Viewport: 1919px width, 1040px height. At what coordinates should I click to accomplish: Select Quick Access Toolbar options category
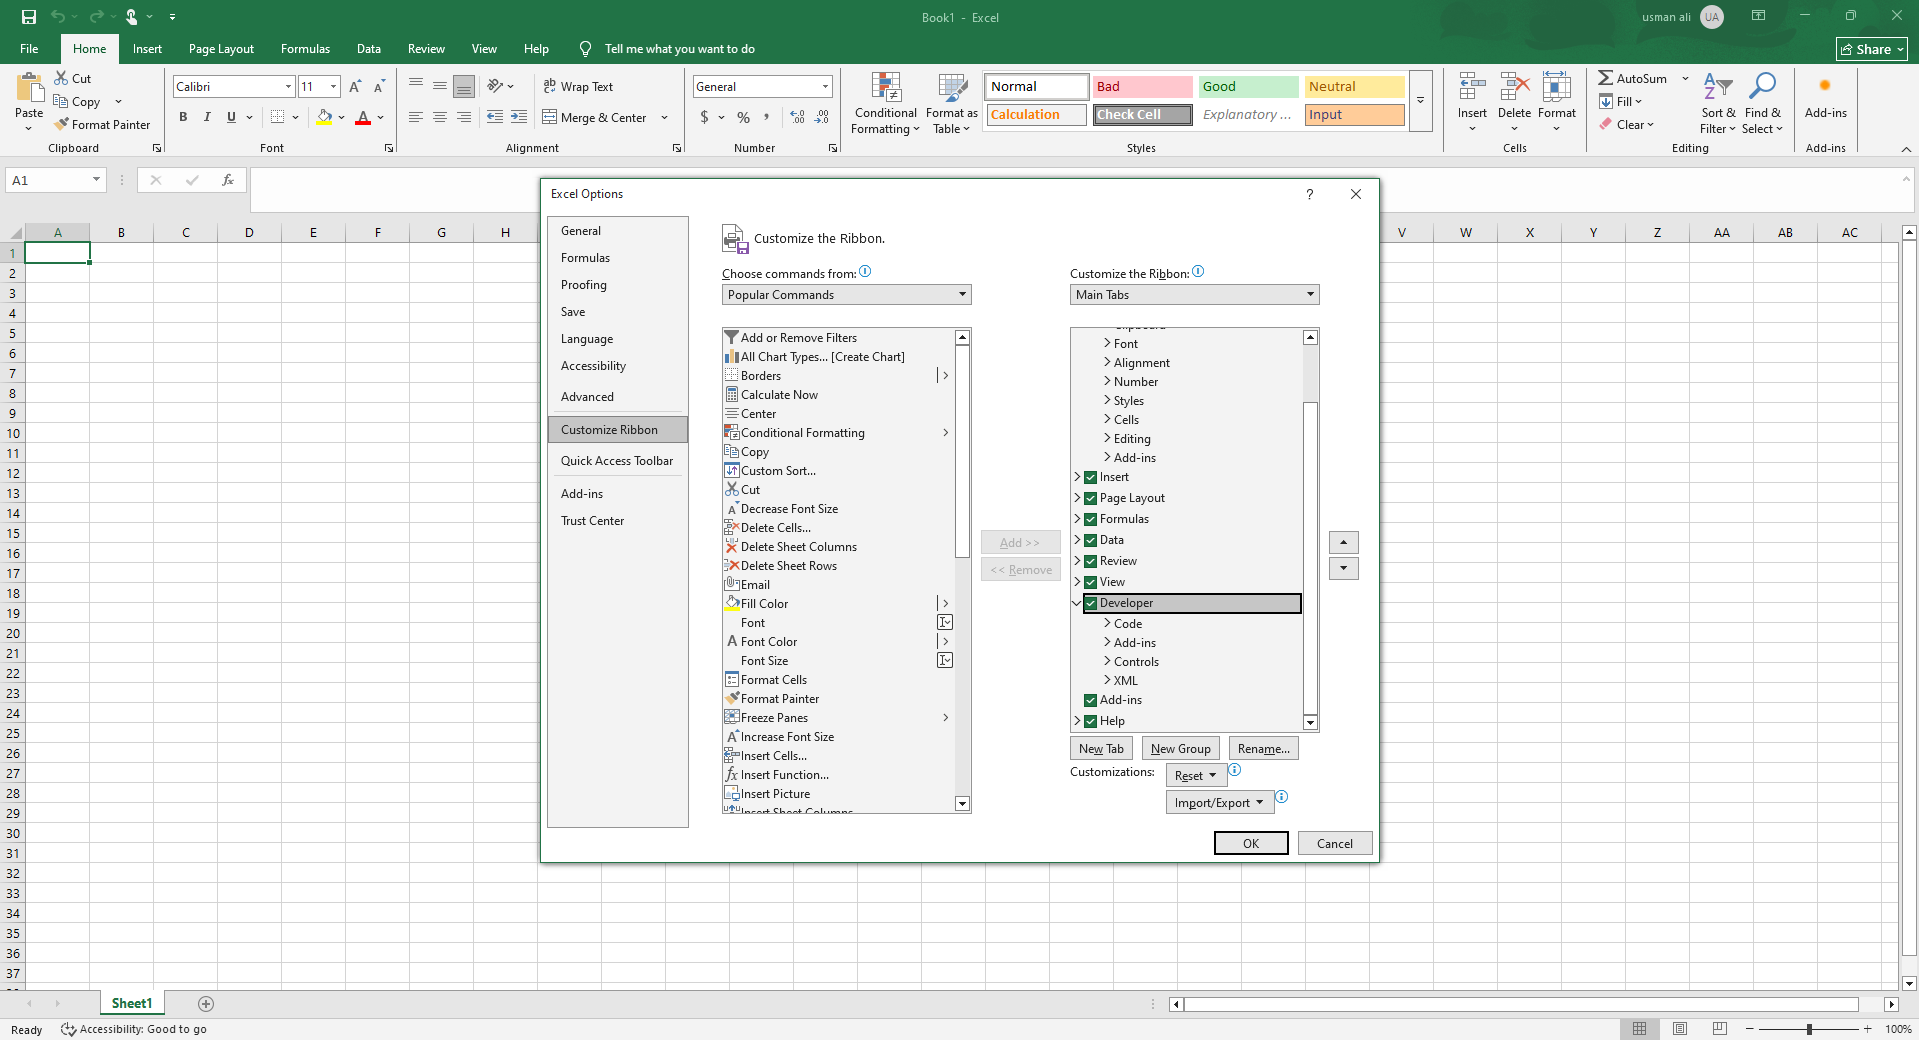point(617,461)
